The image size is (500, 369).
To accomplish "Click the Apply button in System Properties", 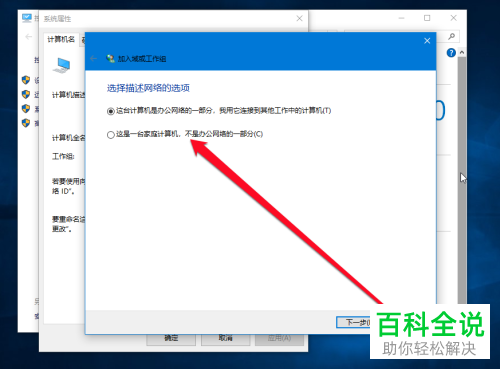I will click(279, 338).
